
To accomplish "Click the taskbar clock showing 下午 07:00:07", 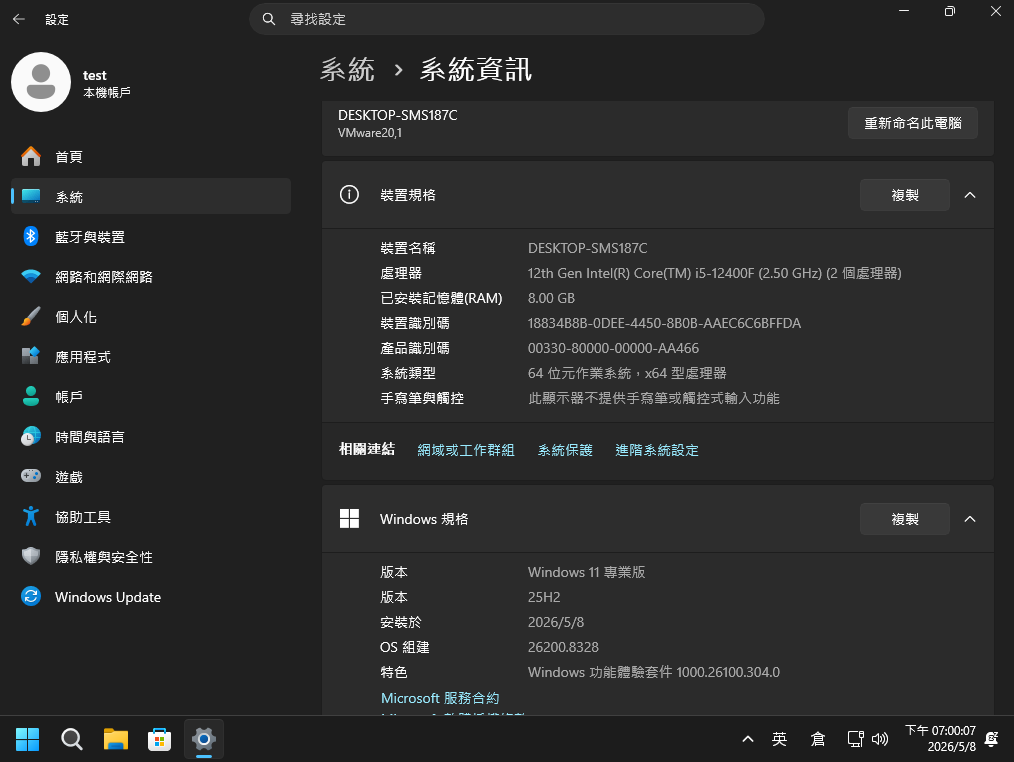I will click(x=940, y=739).
